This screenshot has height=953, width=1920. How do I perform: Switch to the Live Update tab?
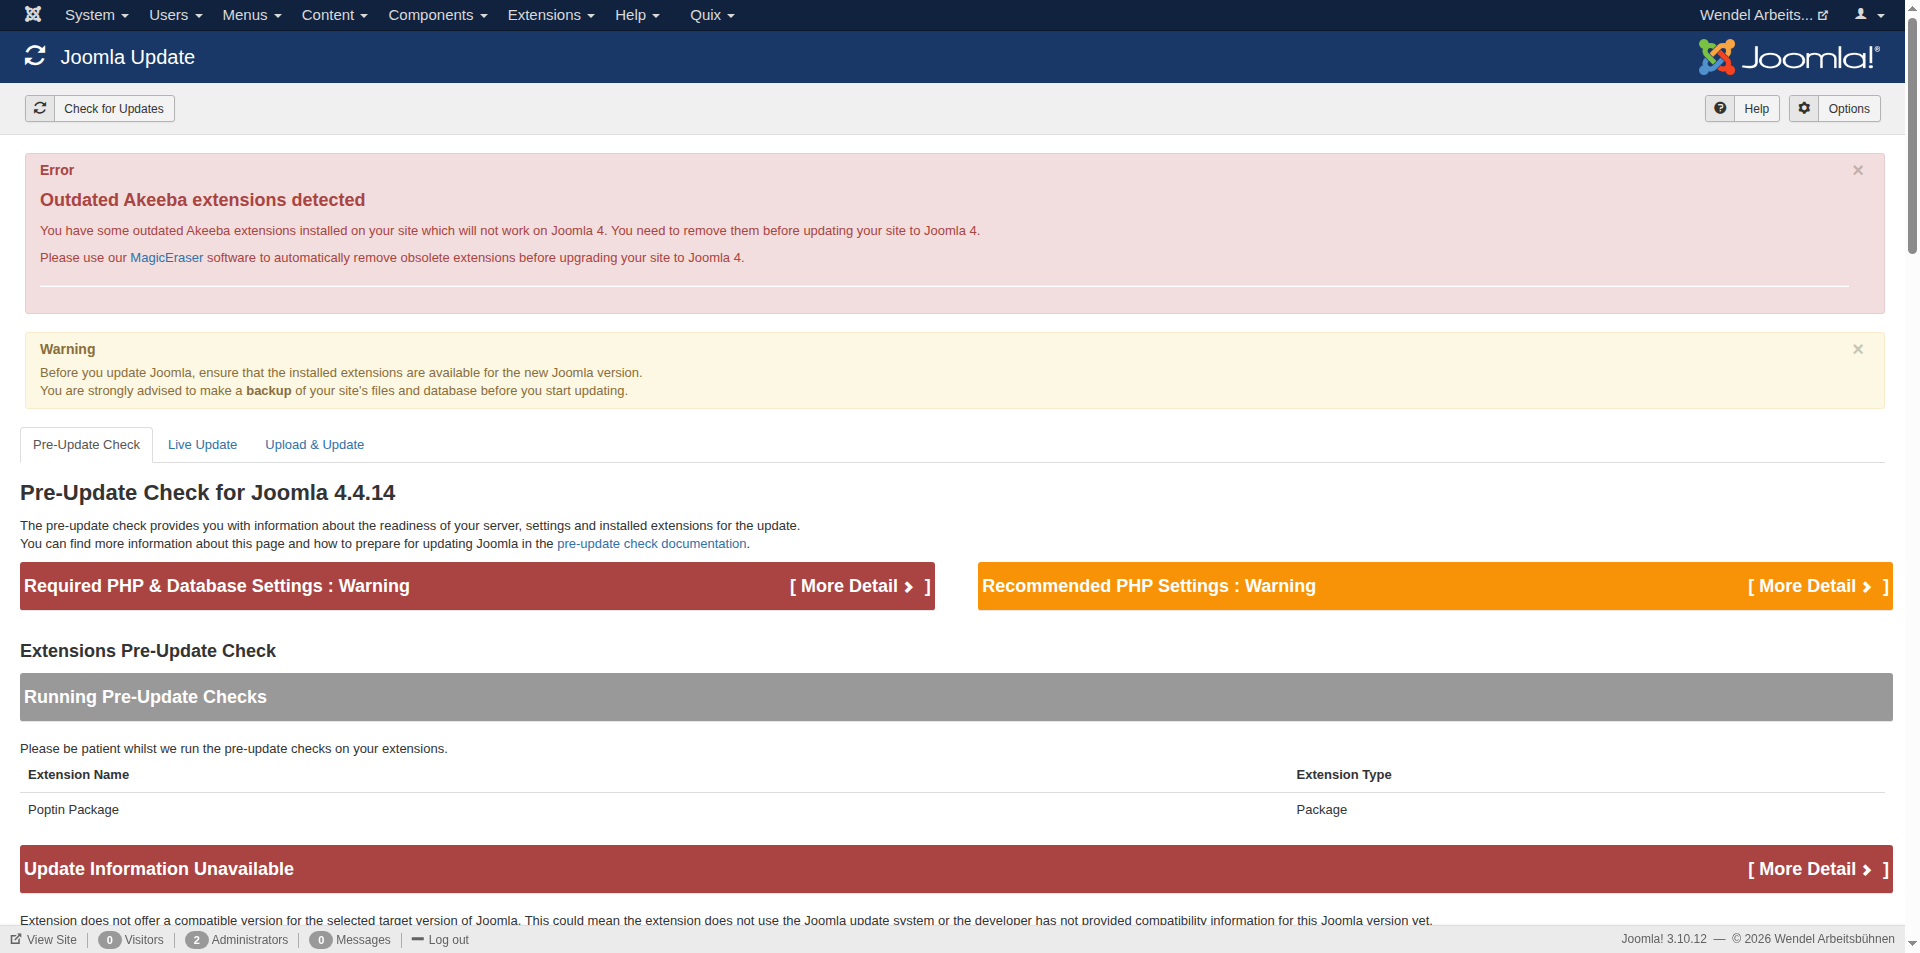point(202,445)
